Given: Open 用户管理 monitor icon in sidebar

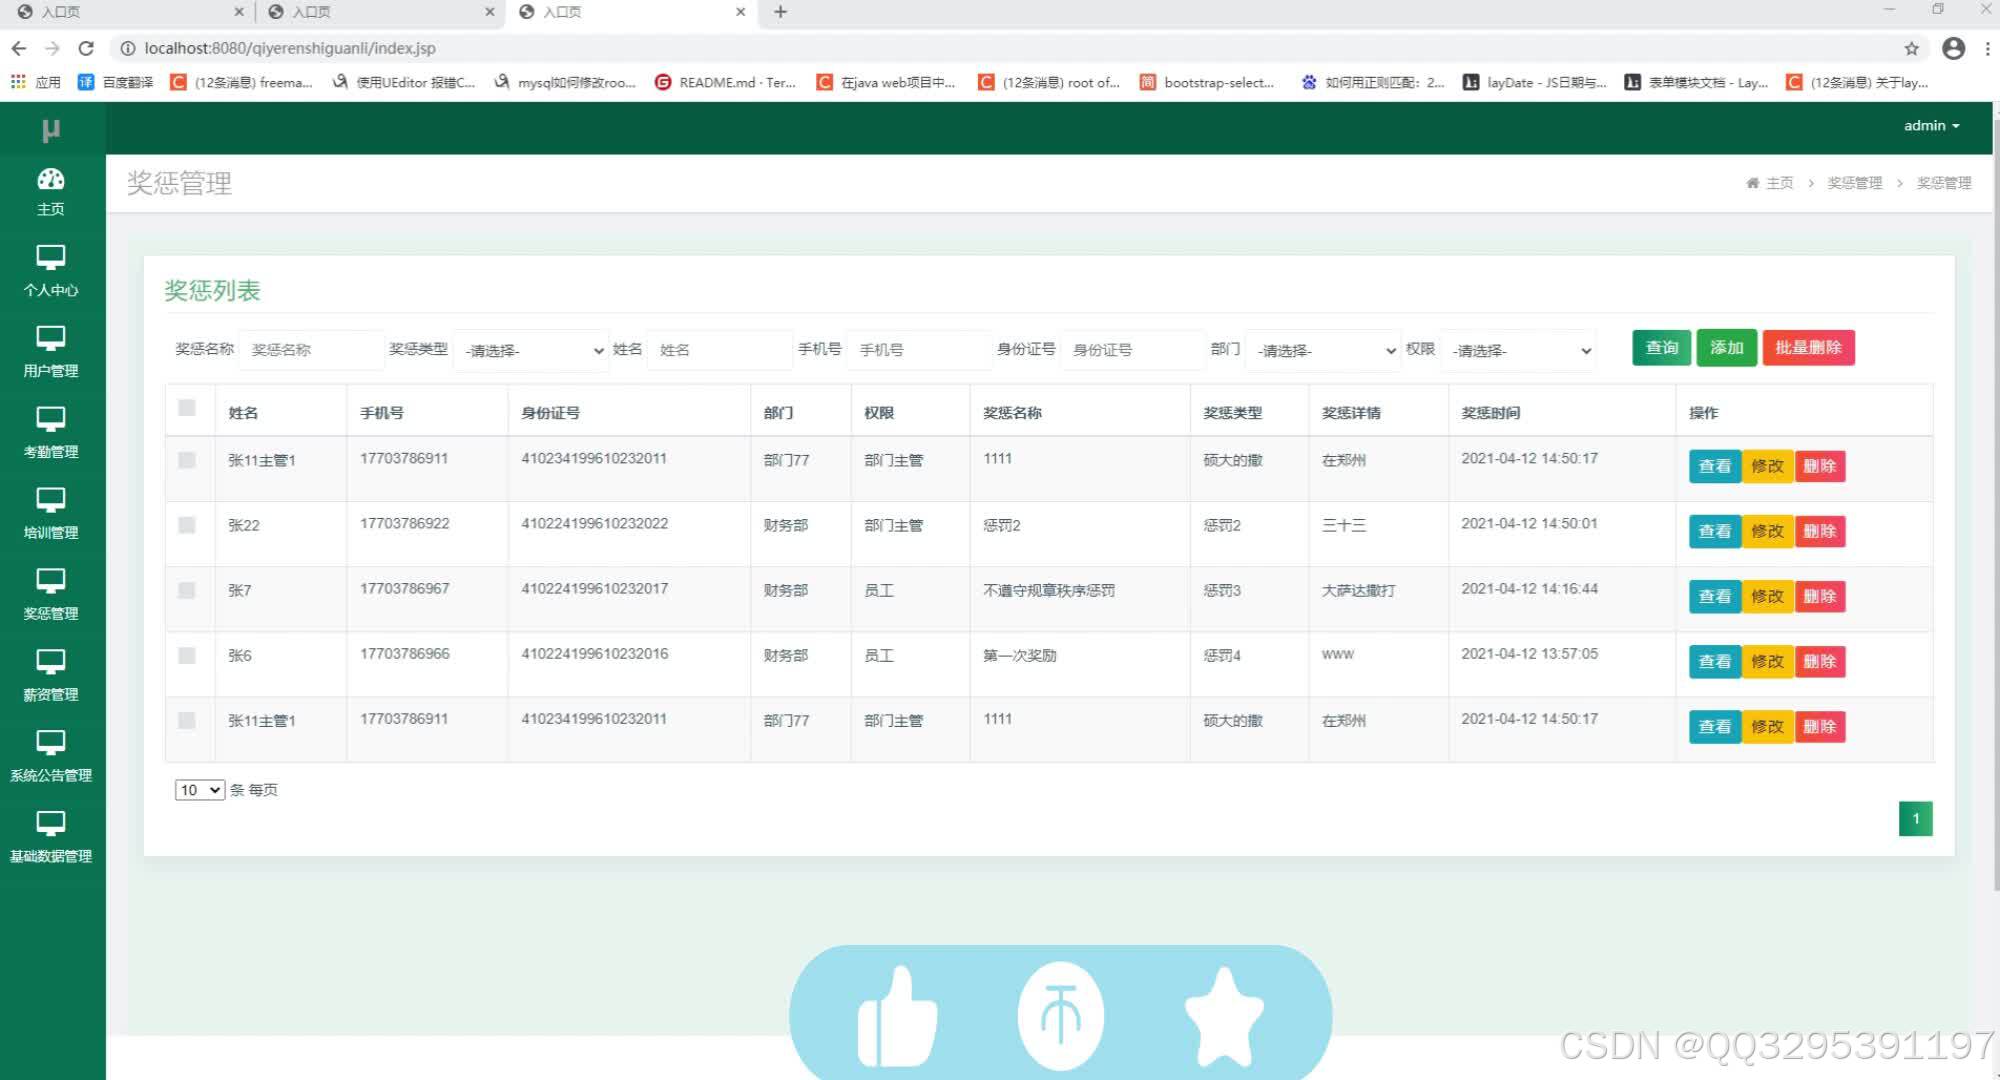Looking at the screenshot, I should [x=50, y=338].
